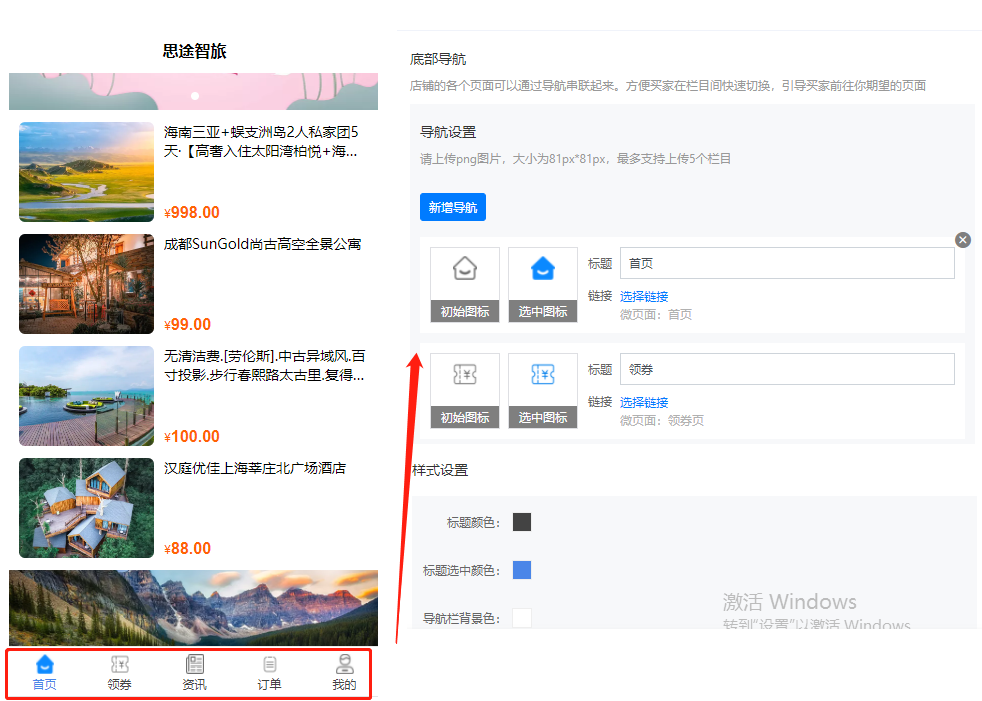Click the 领券 selected blue coupon icon

click(543, 375)
